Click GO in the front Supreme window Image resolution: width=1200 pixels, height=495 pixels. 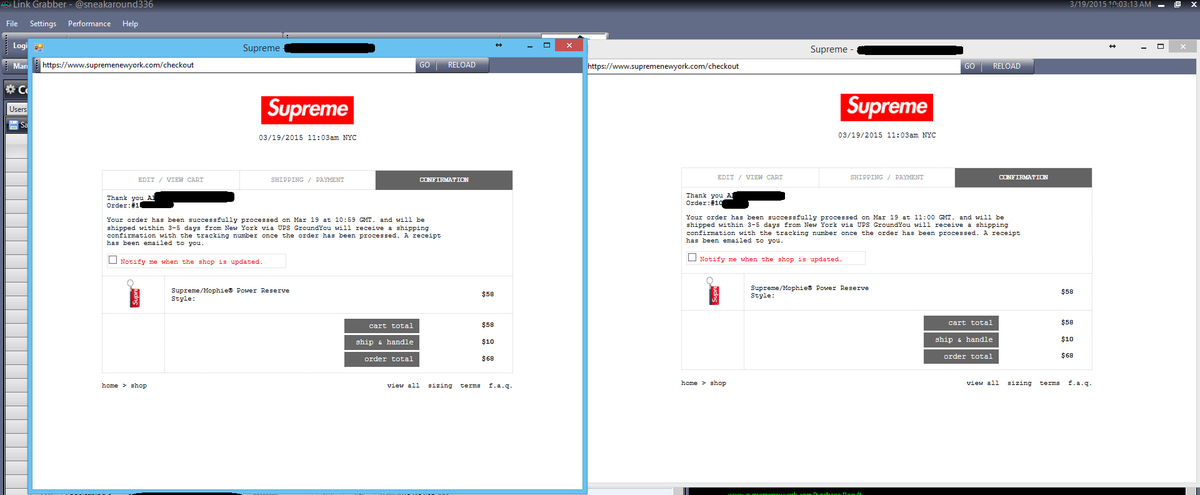pos(424,65)
